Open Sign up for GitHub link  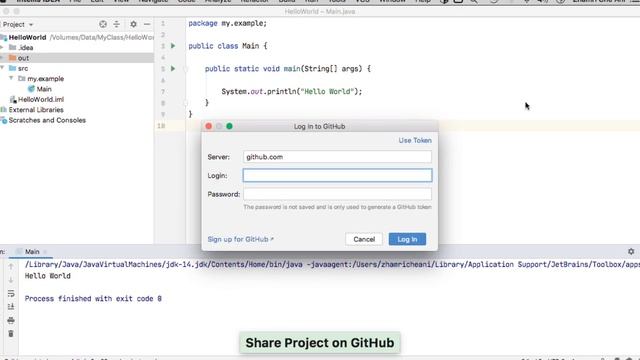(x=240, y=239)
